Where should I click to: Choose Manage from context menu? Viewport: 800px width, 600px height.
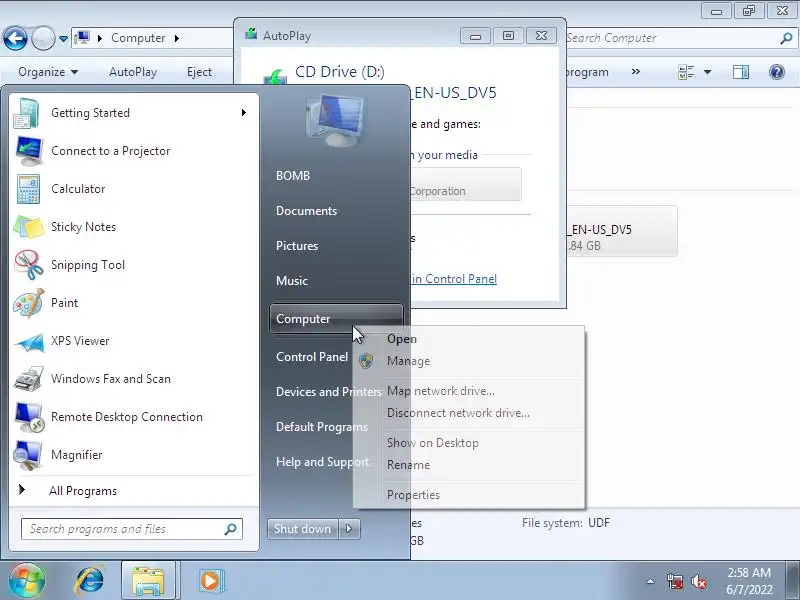pyautogui.click(x=469, y=361)
